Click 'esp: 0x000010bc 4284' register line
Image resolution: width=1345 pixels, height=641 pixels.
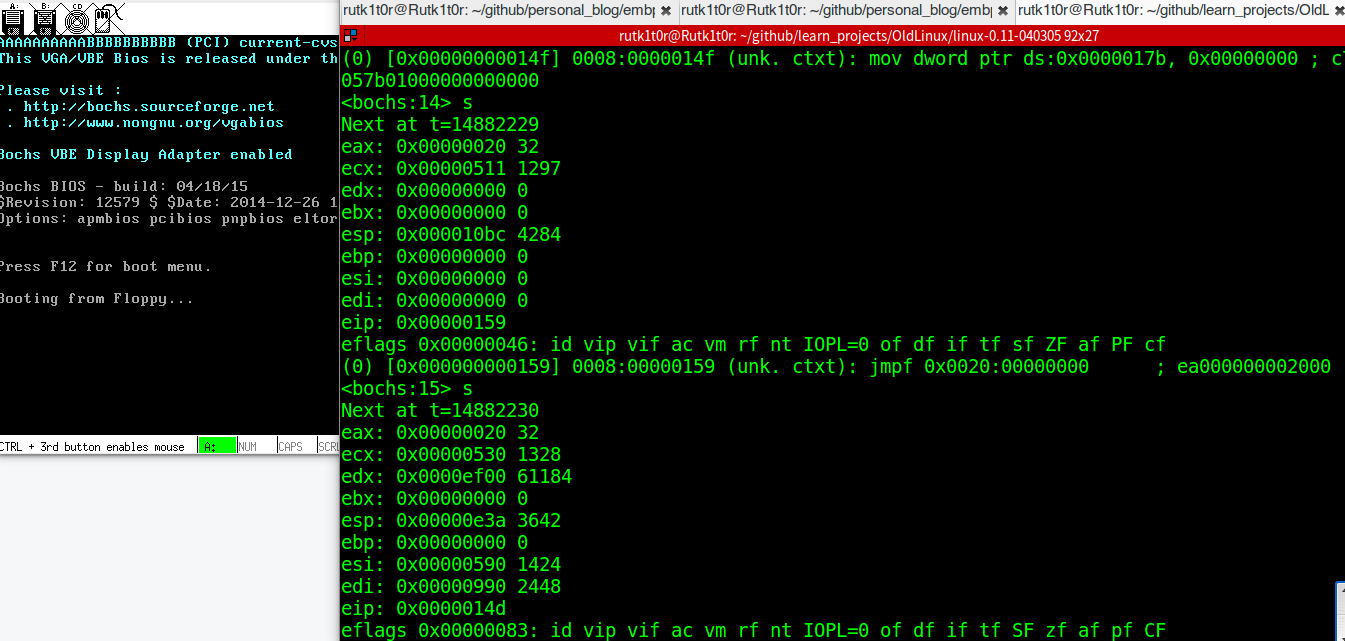(x=451, y=234)
